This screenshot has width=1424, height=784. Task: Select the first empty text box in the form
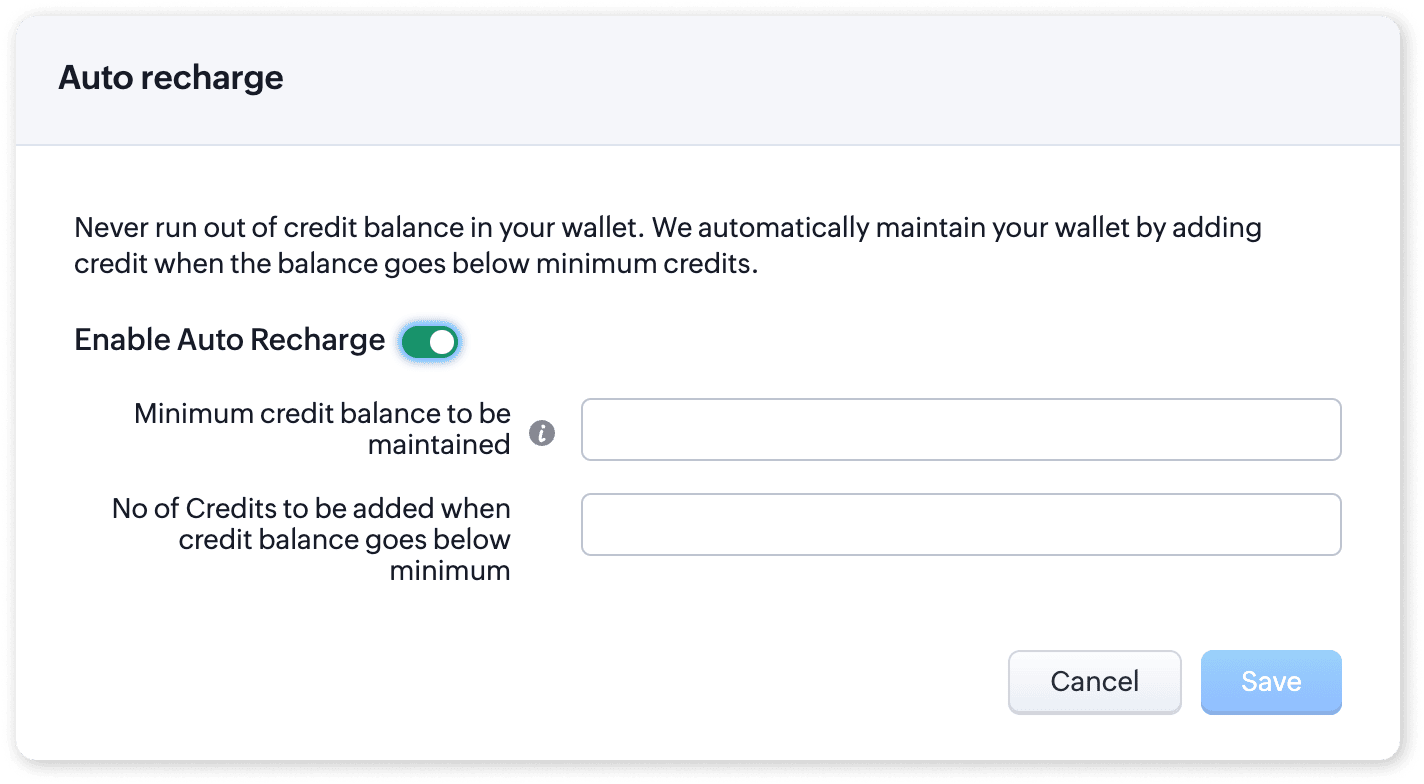pyautogui.click(x=960, y=430)
